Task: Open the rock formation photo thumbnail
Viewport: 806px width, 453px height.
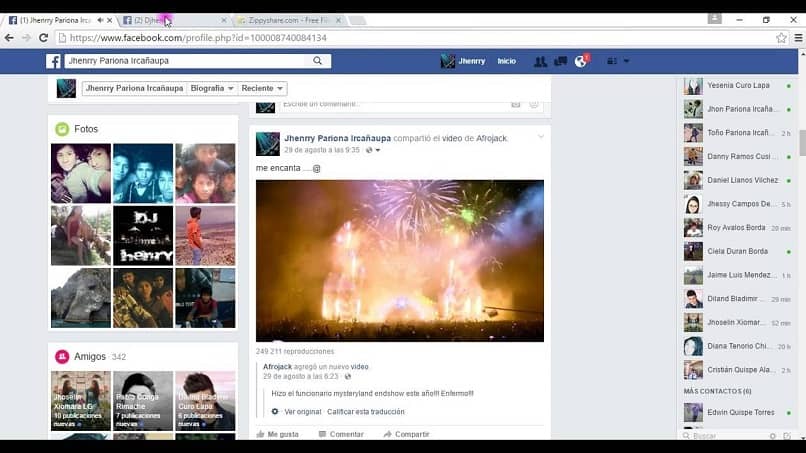Action: coord(81,298)
